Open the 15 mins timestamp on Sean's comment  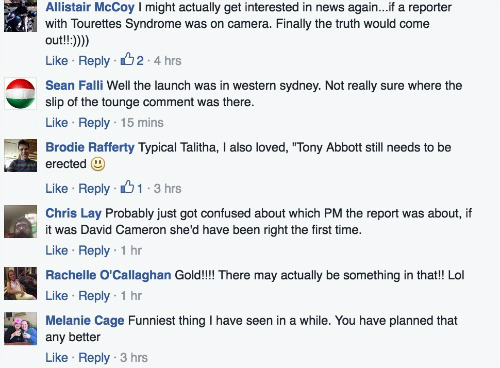tap(142, 123)
